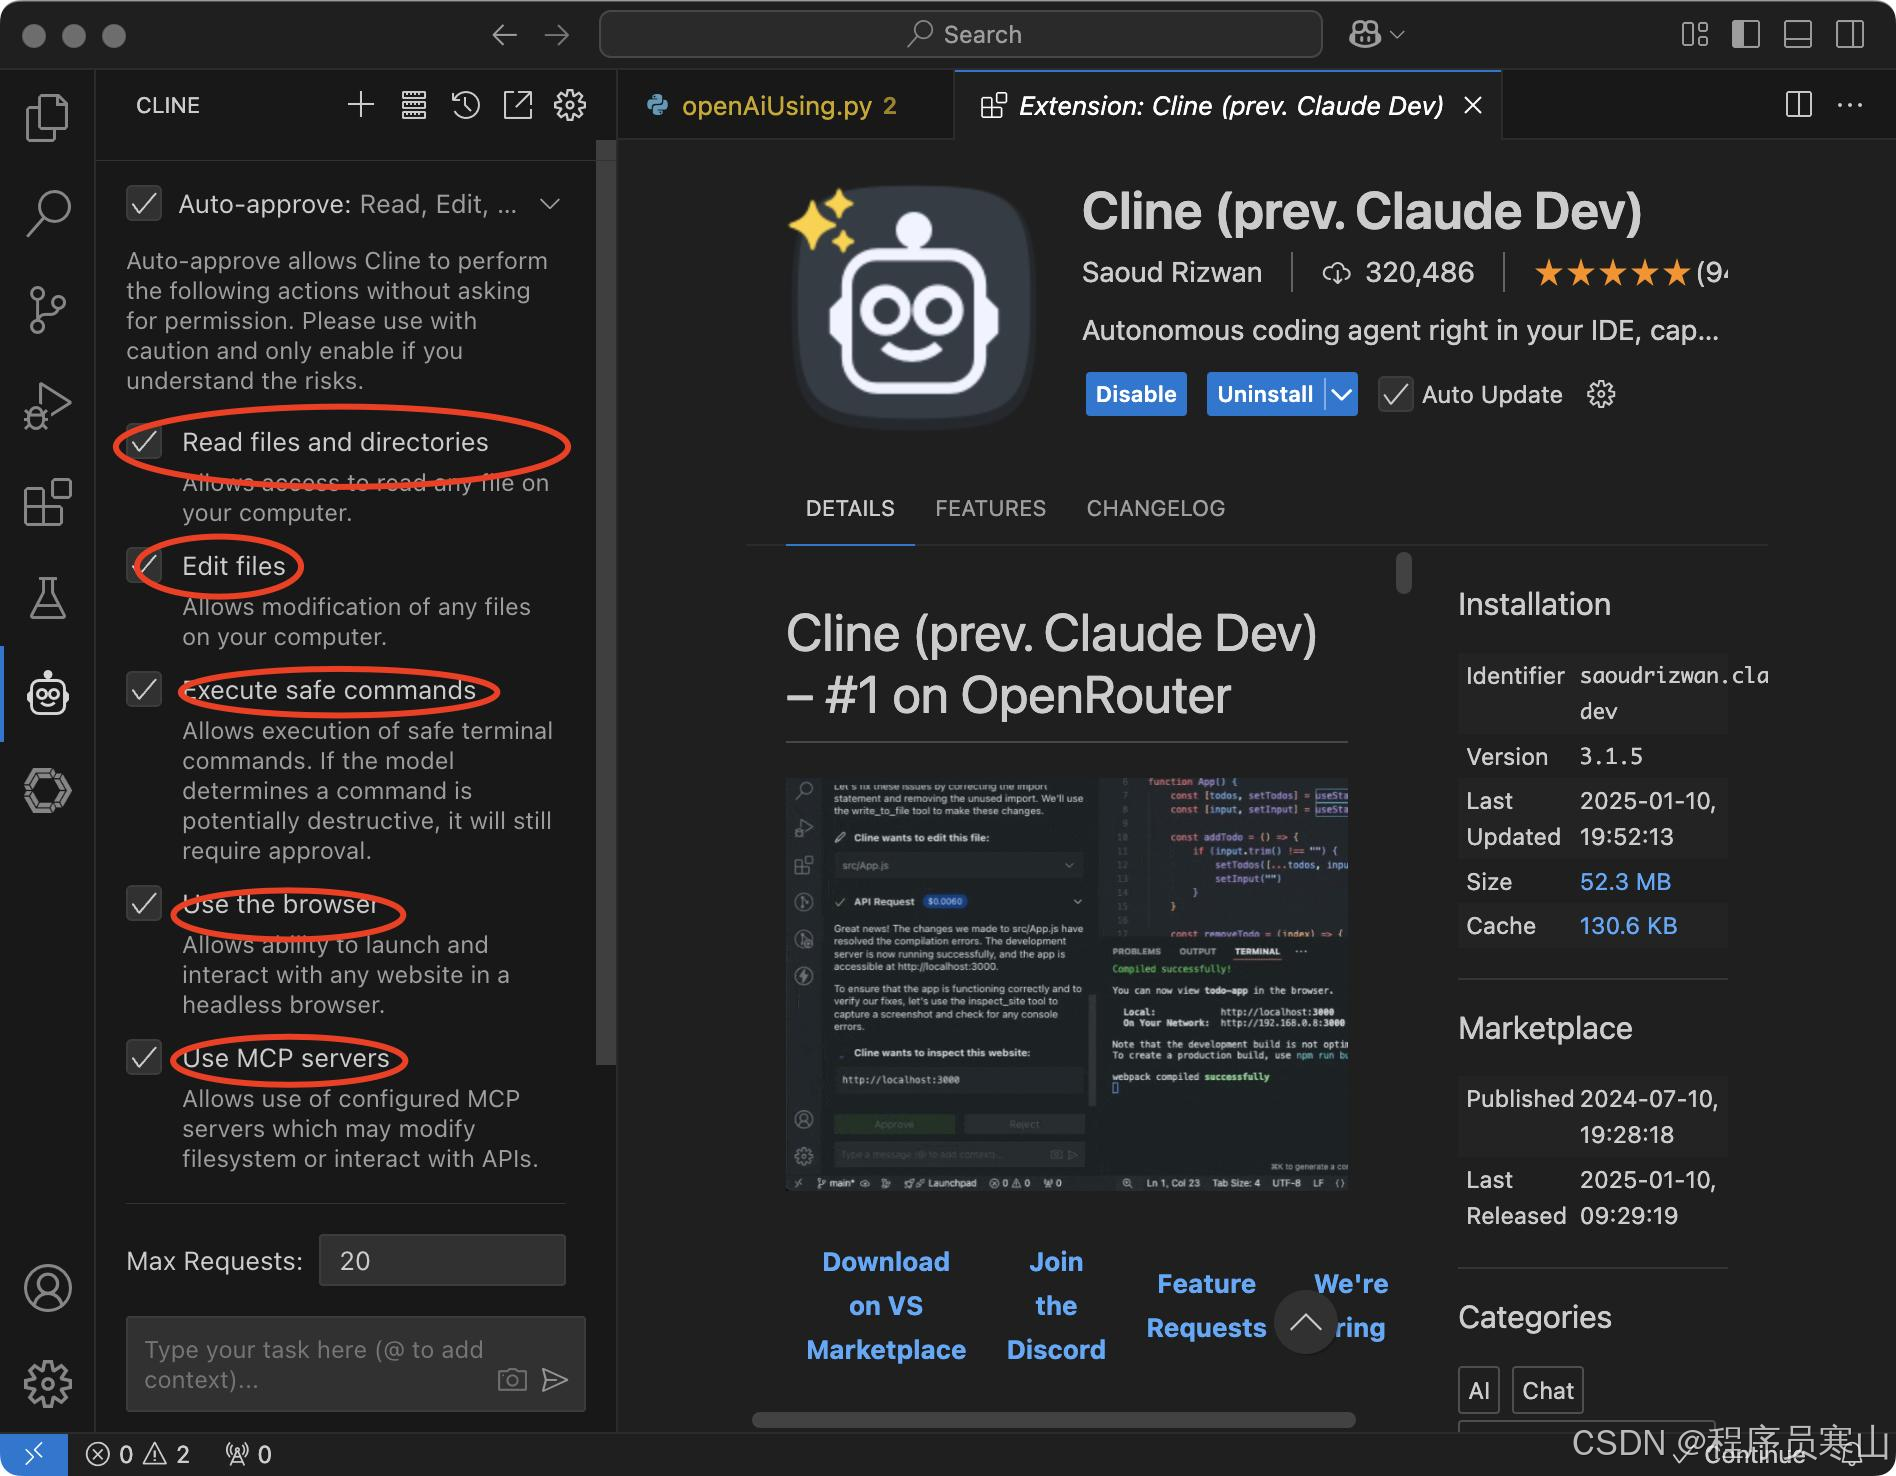Toggle Use the browser checkbox

[144, 904]
